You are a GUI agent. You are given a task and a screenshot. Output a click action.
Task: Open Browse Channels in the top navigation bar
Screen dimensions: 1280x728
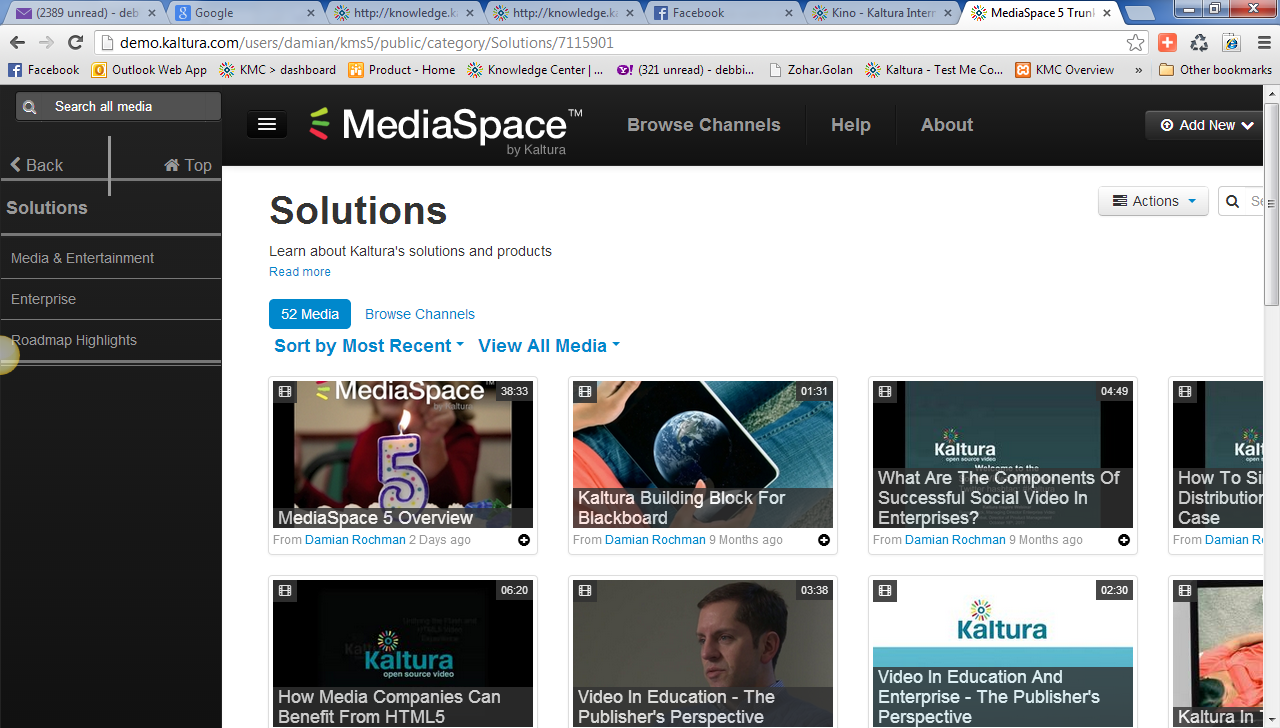(x=704, y=125)
